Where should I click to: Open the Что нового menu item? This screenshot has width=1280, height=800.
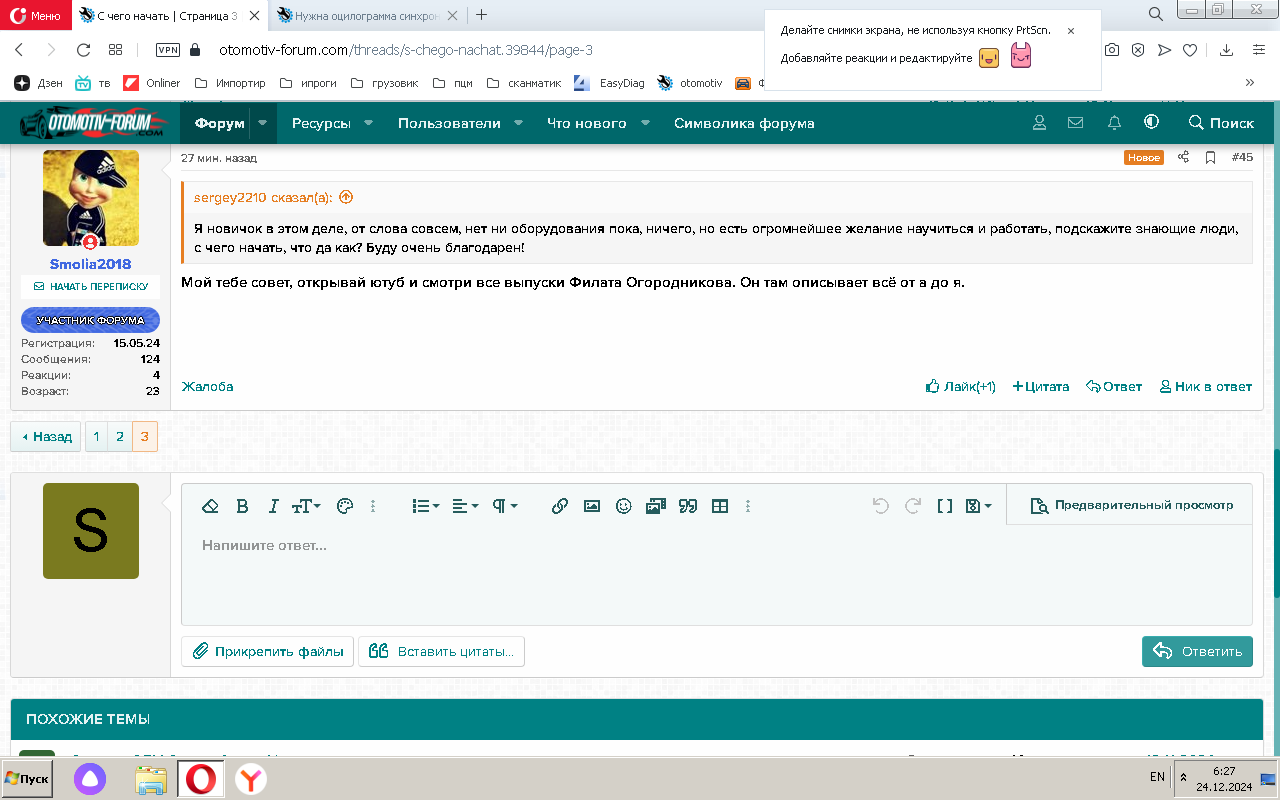586,123
